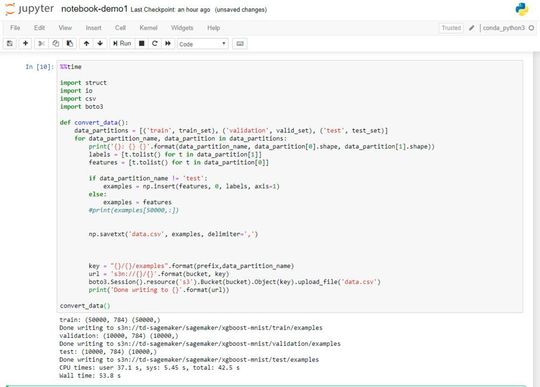
Task: Open the Widgets menu
Action: (x=182, y=28)
